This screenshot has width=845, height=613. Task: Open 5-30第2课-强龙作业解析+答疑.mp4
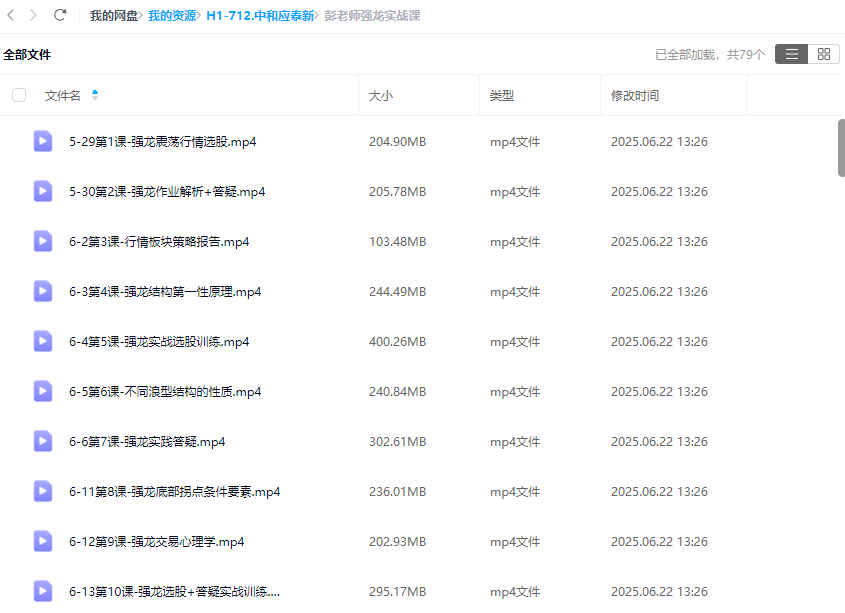(x=167, y=191)
